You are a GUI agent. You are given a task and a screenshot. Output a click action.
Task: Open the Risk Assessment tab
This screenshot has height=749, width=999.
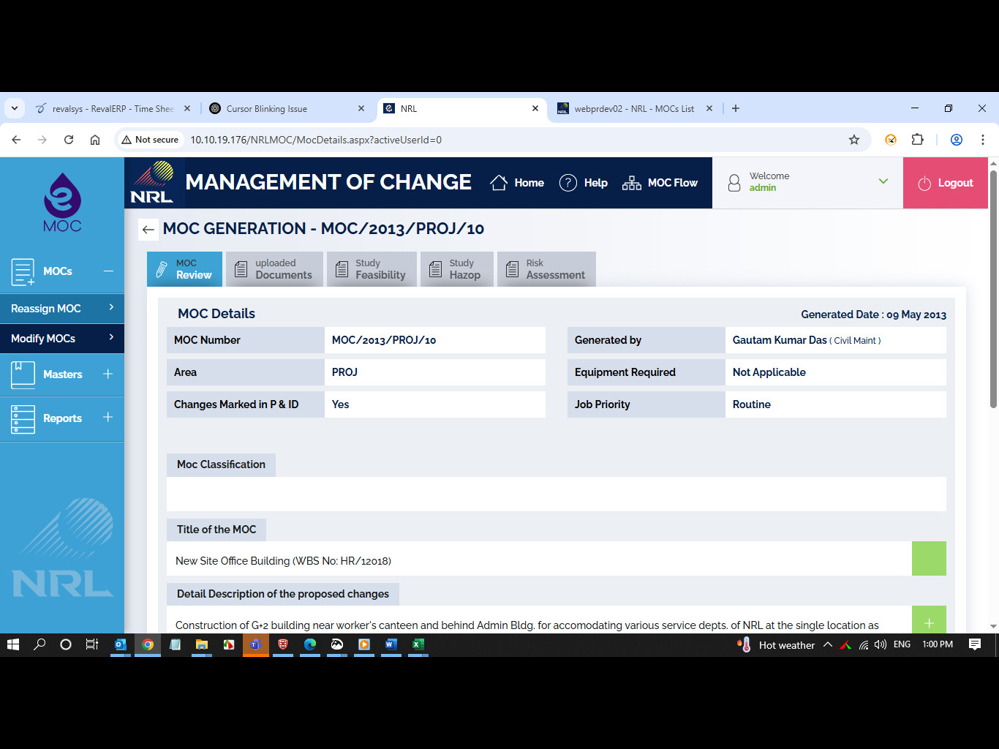click(546, 270)
